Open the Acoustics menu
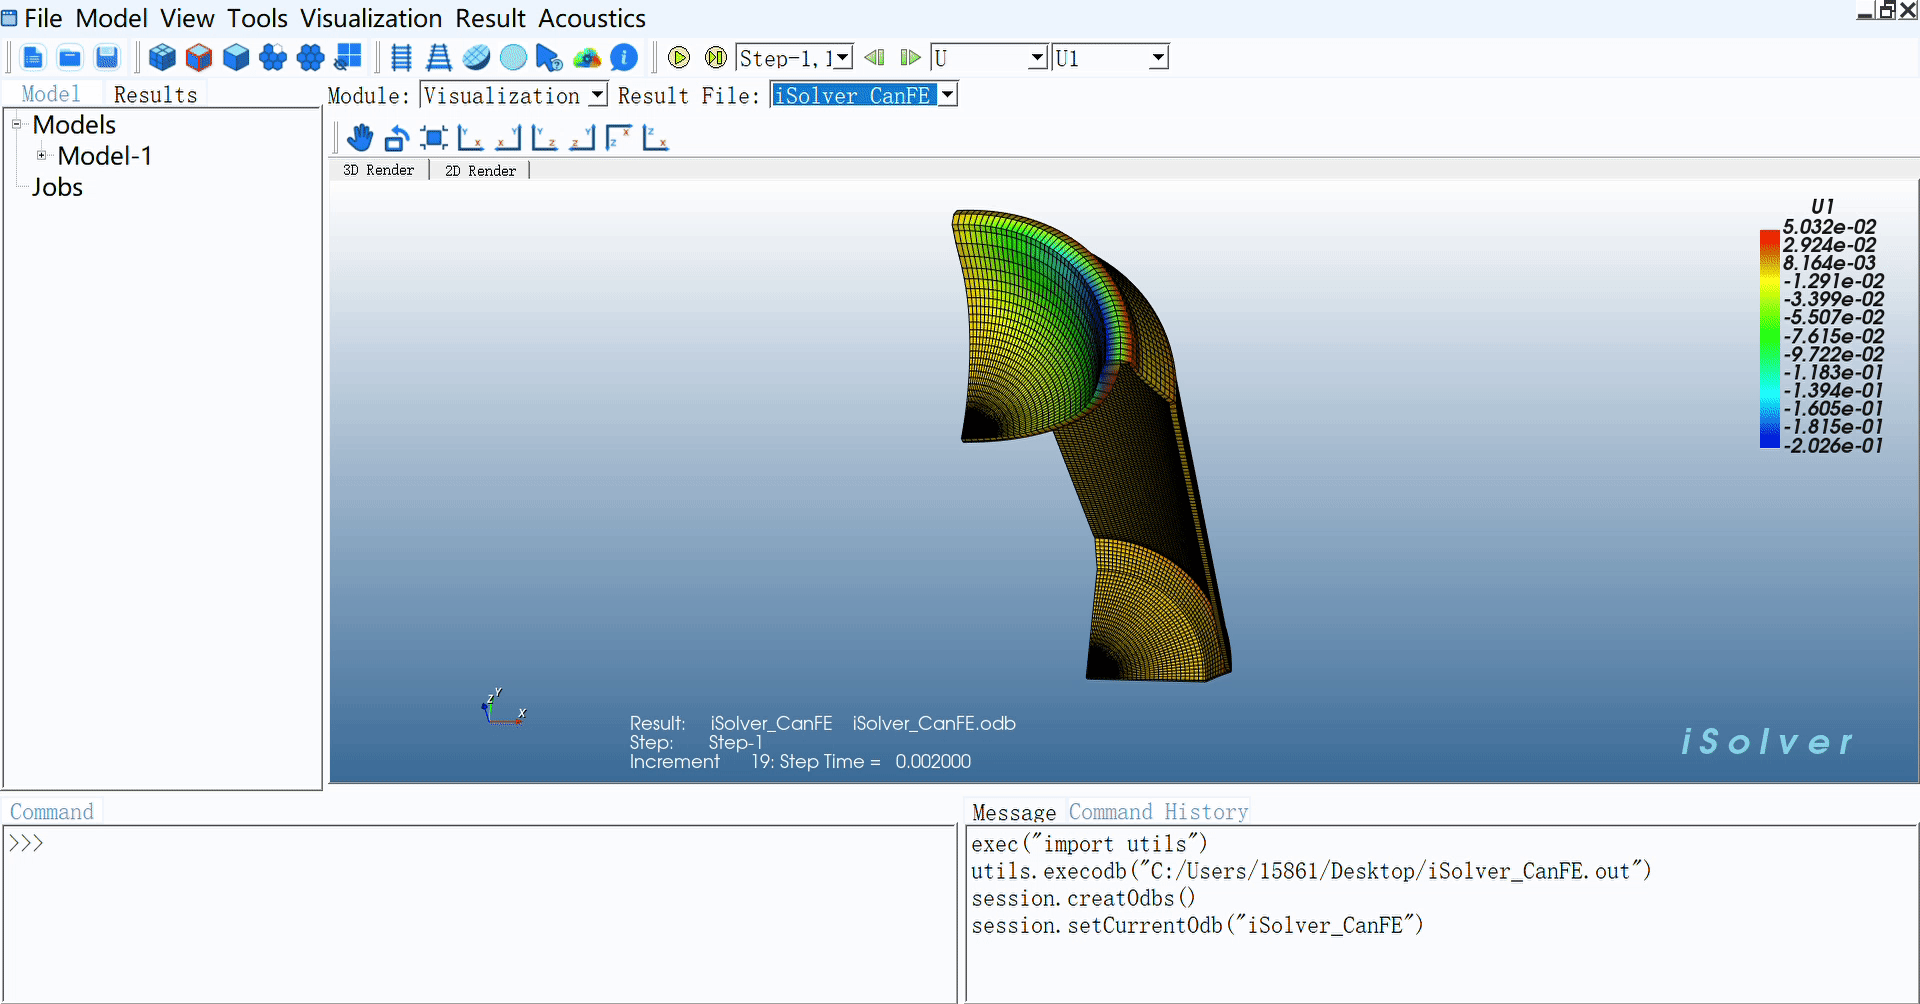The width and height of the screenshot is (1920, 1004). coord(591,18)
